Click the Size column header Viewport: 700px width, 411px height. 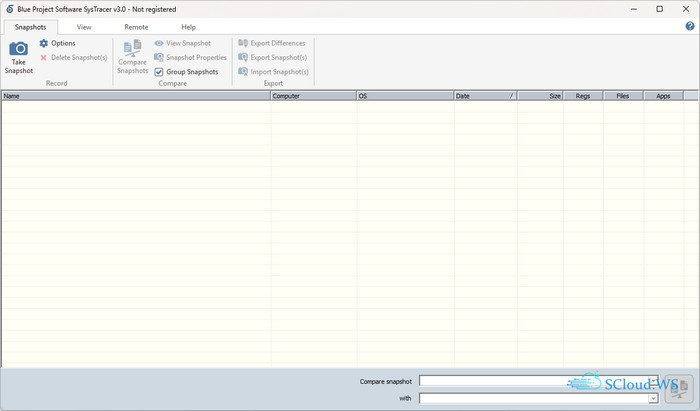pyautogui.click(x=540, y=96)
